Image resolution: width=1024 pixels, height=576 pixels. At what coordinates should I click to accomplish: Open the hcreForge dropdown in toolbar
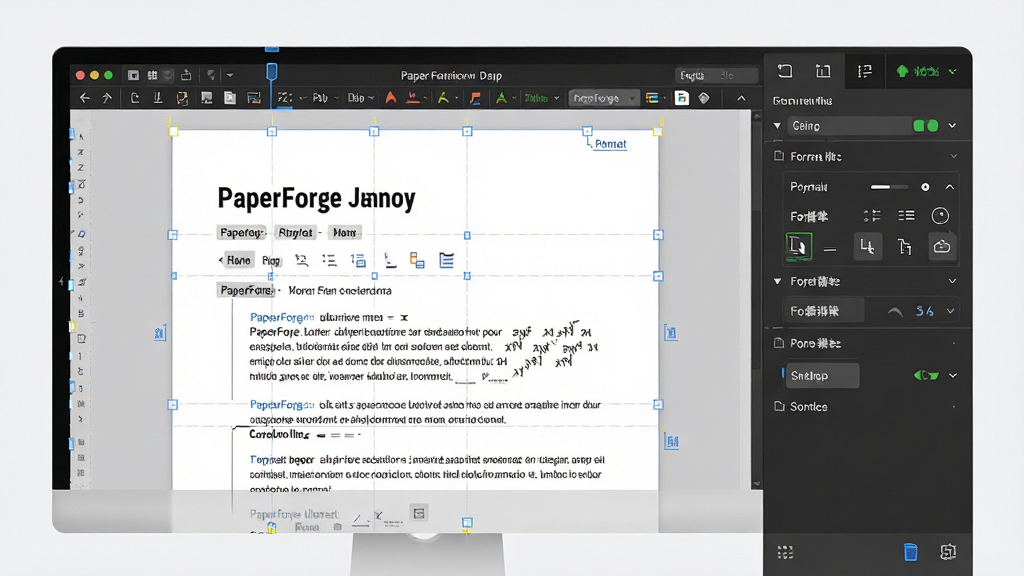[x=603, y=98]
